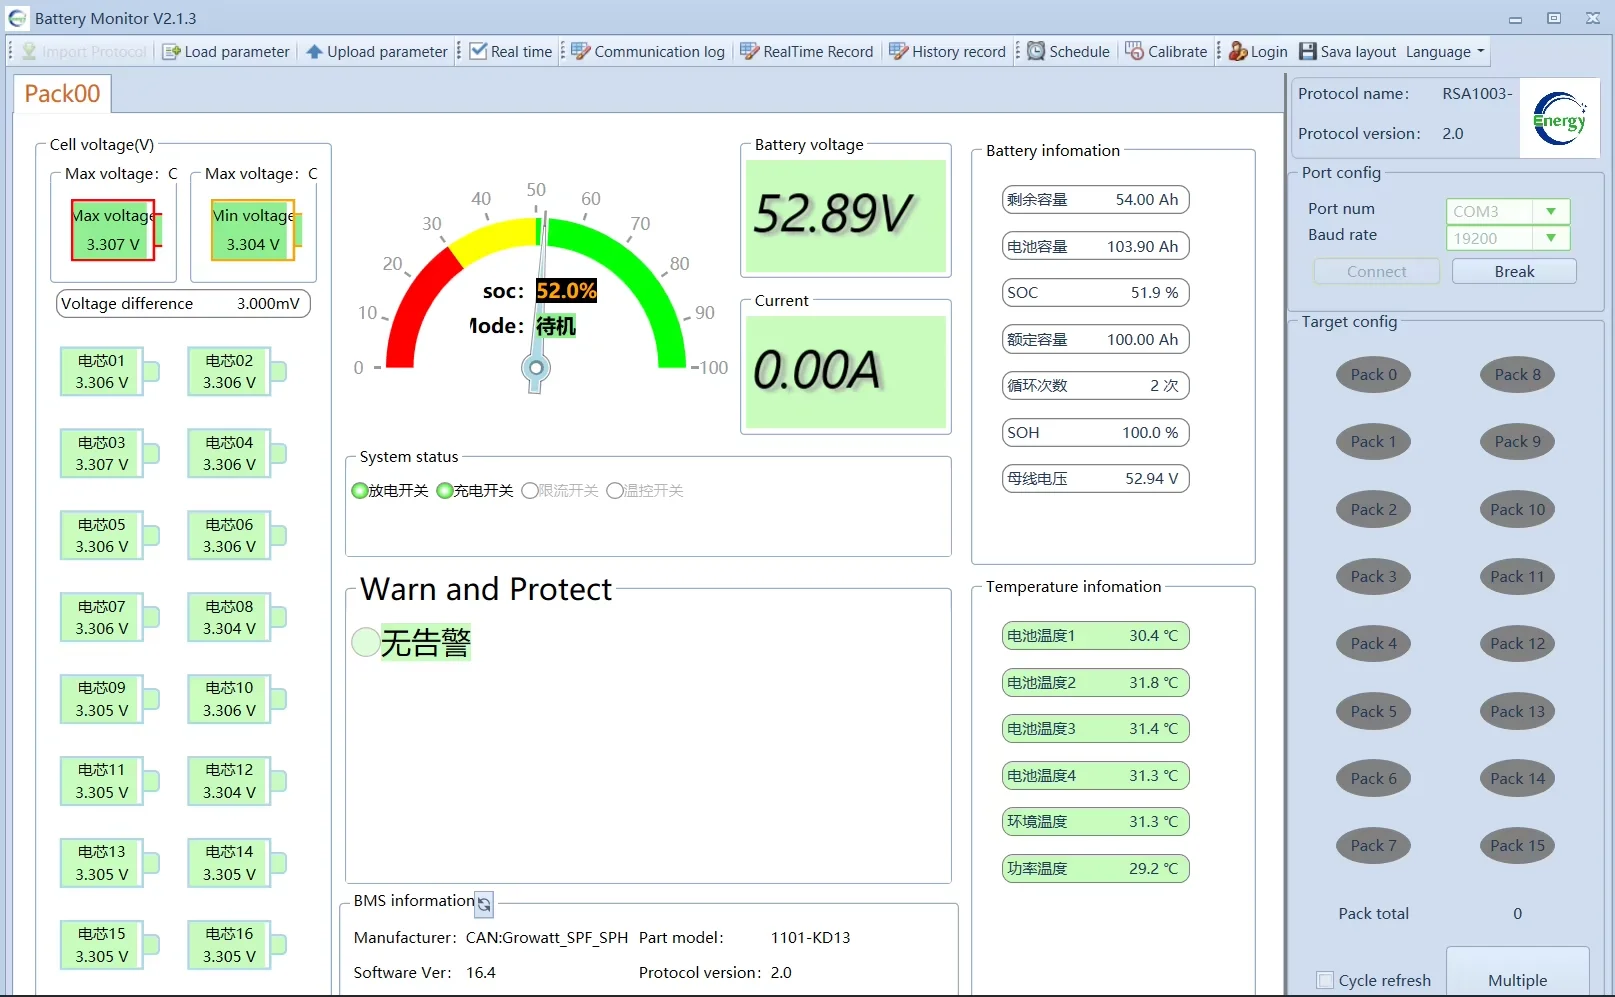Enable the Cycle refresh checkbox
This screenshot has height=997, width=1615.
click(x=1325, y=980)
